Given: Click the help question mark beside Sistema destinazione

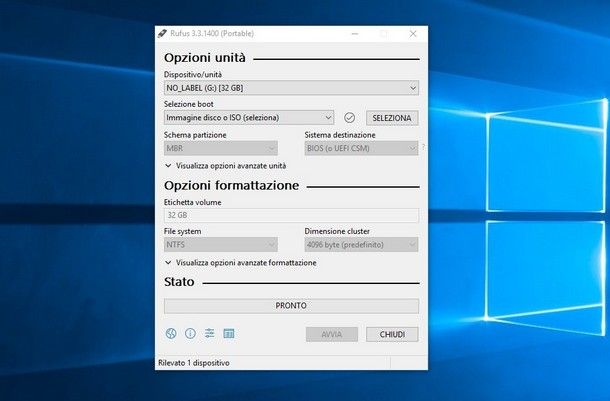Looking at the screenshot, I should (x=423, y=147).
